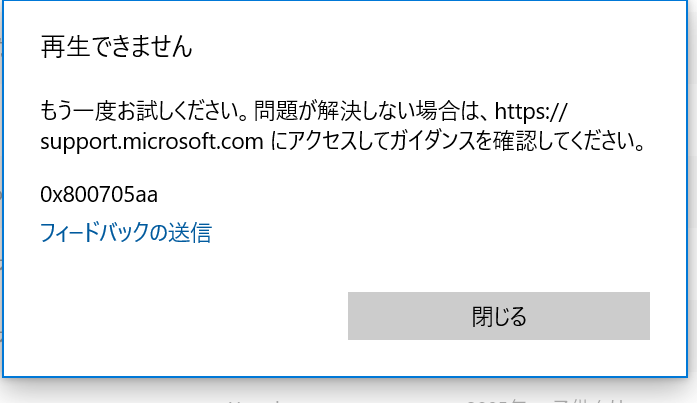The width and height of the screenshot is (697, 403).
Task: Select the error code 0x800705aa
Action: (99, 195)
